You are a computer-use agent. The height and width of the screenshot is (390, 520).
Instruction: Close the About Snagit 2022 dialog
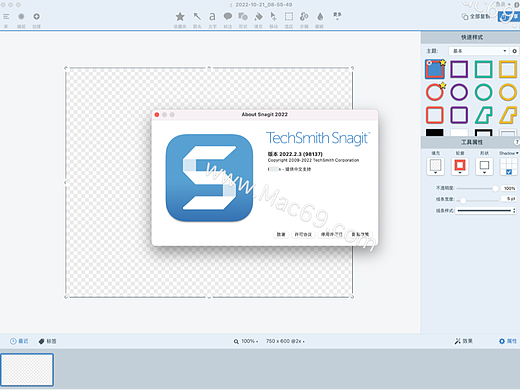[x=157, y=115]
